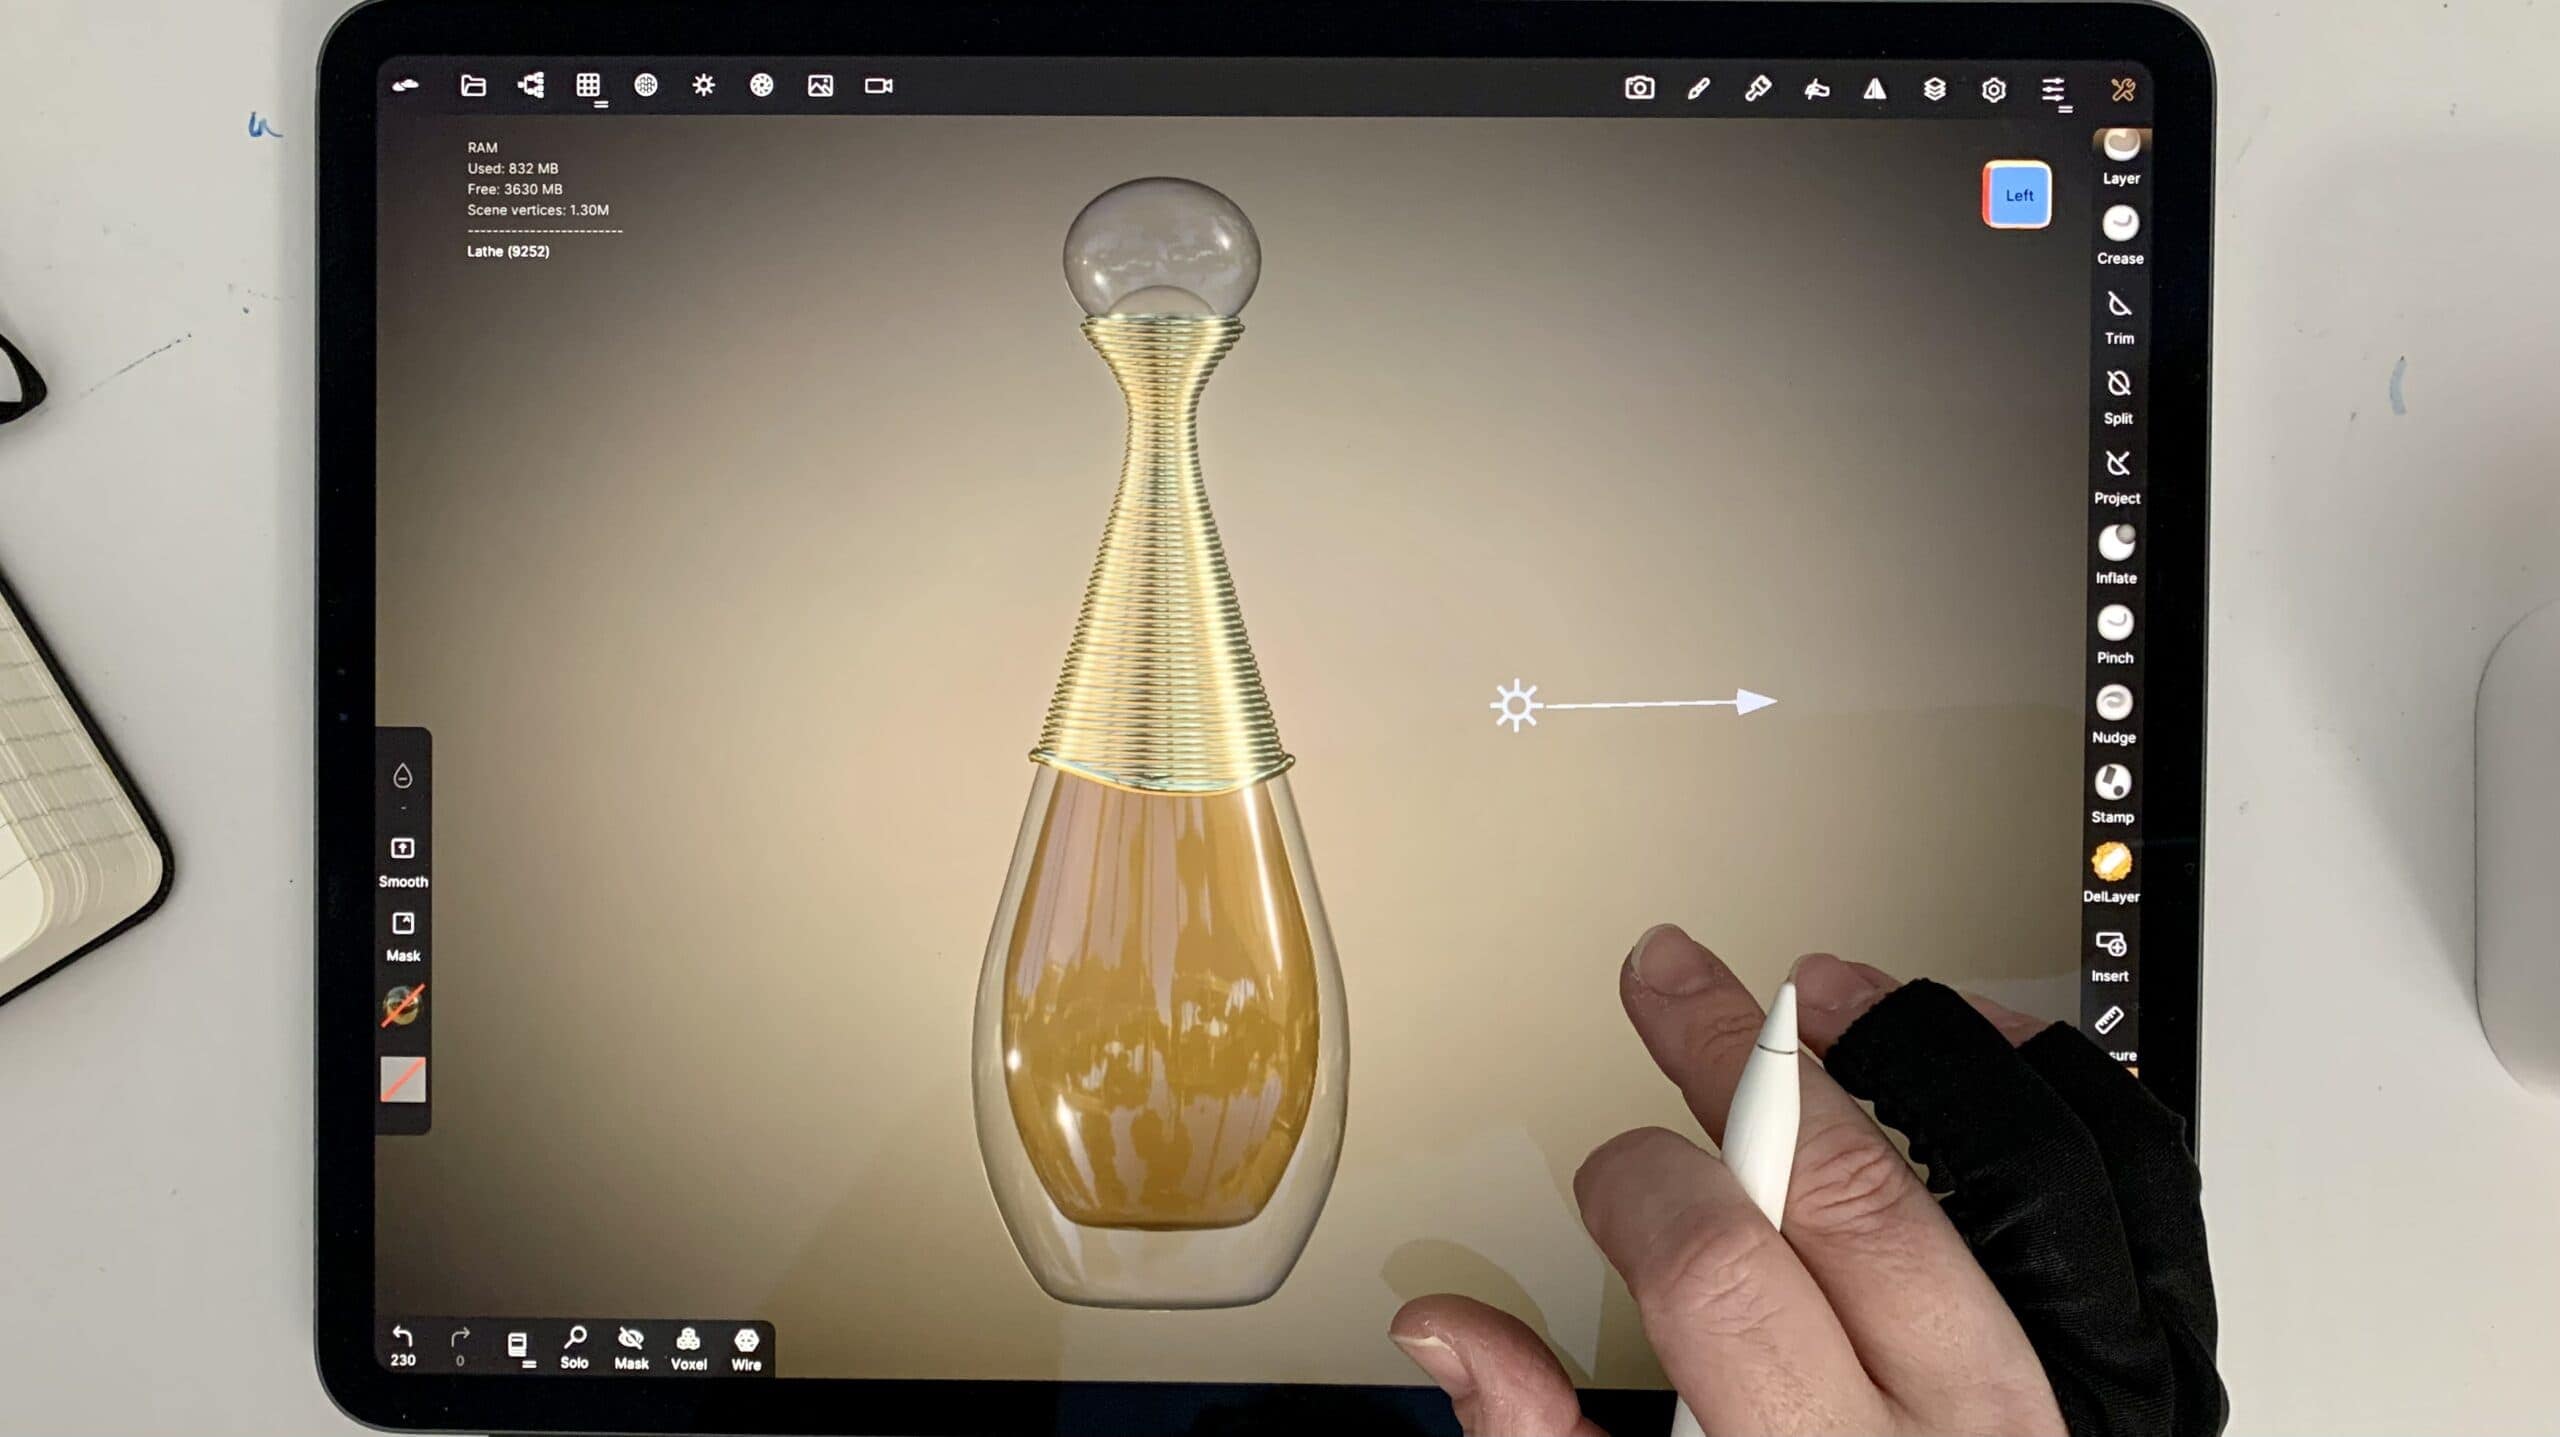Toggle Wire wireframe display
The image size is (2560, 1437).
click(x=746, y=1342)
